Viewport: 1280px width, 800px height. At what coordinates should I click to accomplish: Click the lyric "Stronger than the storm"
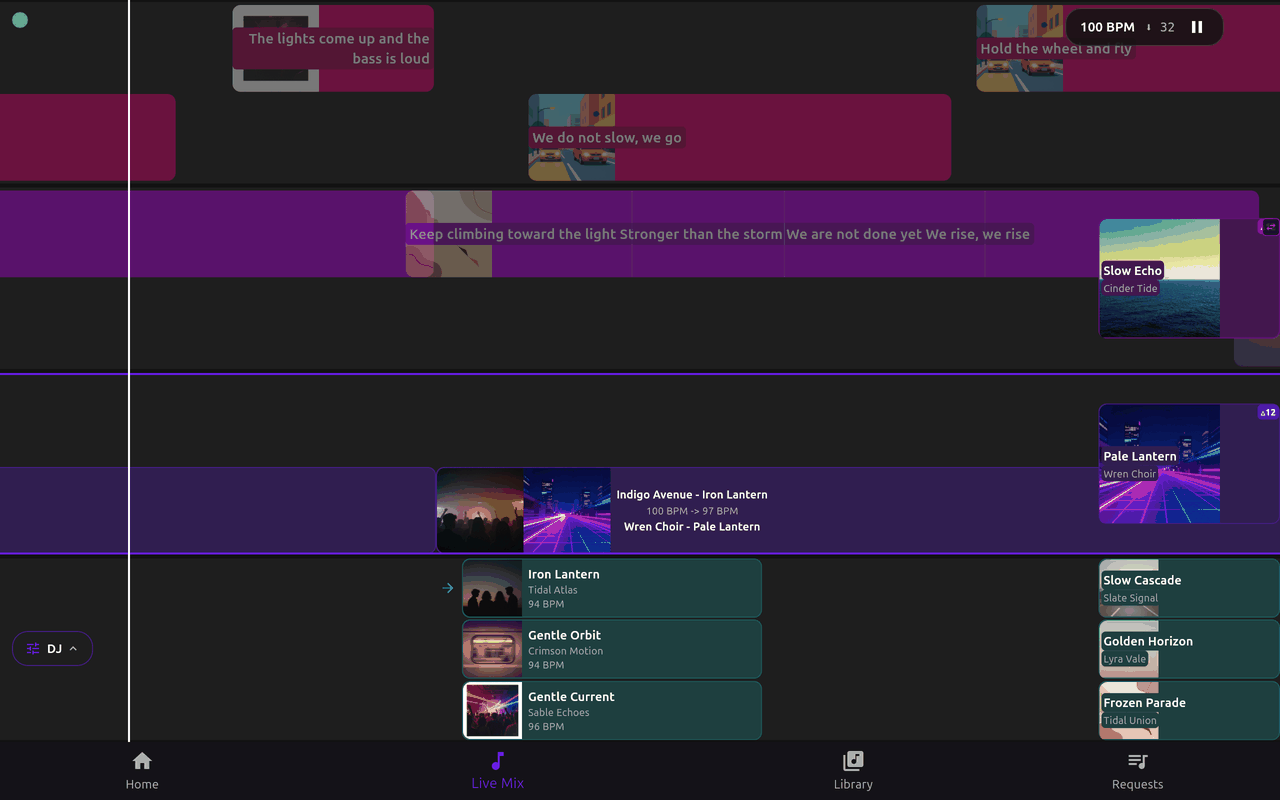point(701,234)
